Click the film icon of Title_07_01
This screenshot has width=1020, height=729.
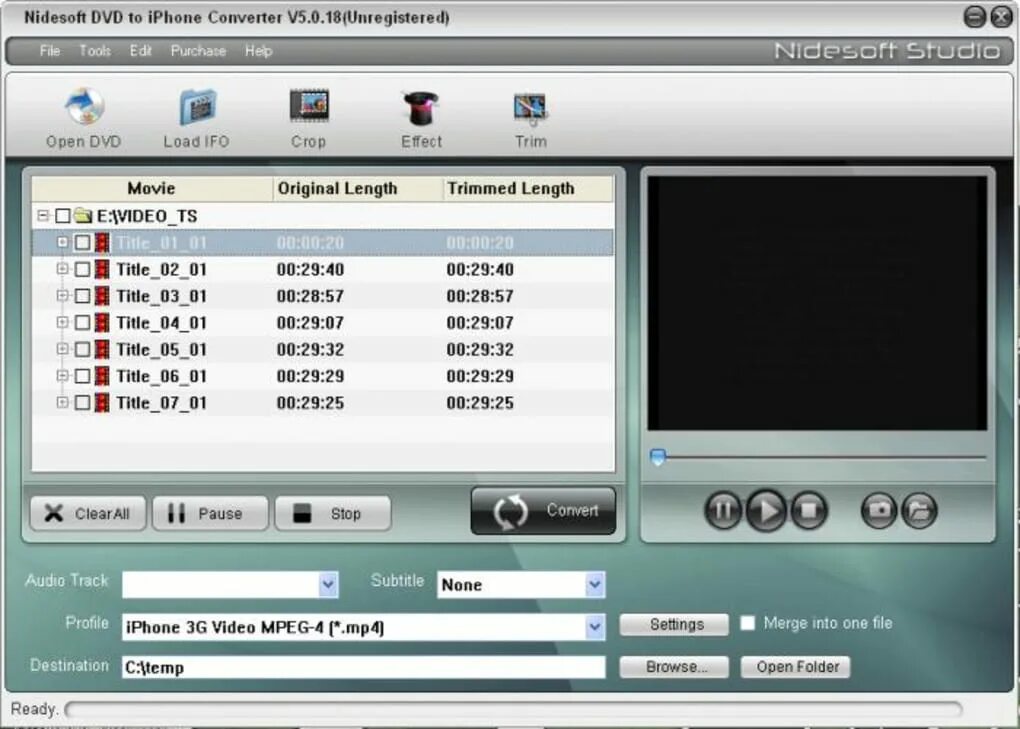pos(102,403)
